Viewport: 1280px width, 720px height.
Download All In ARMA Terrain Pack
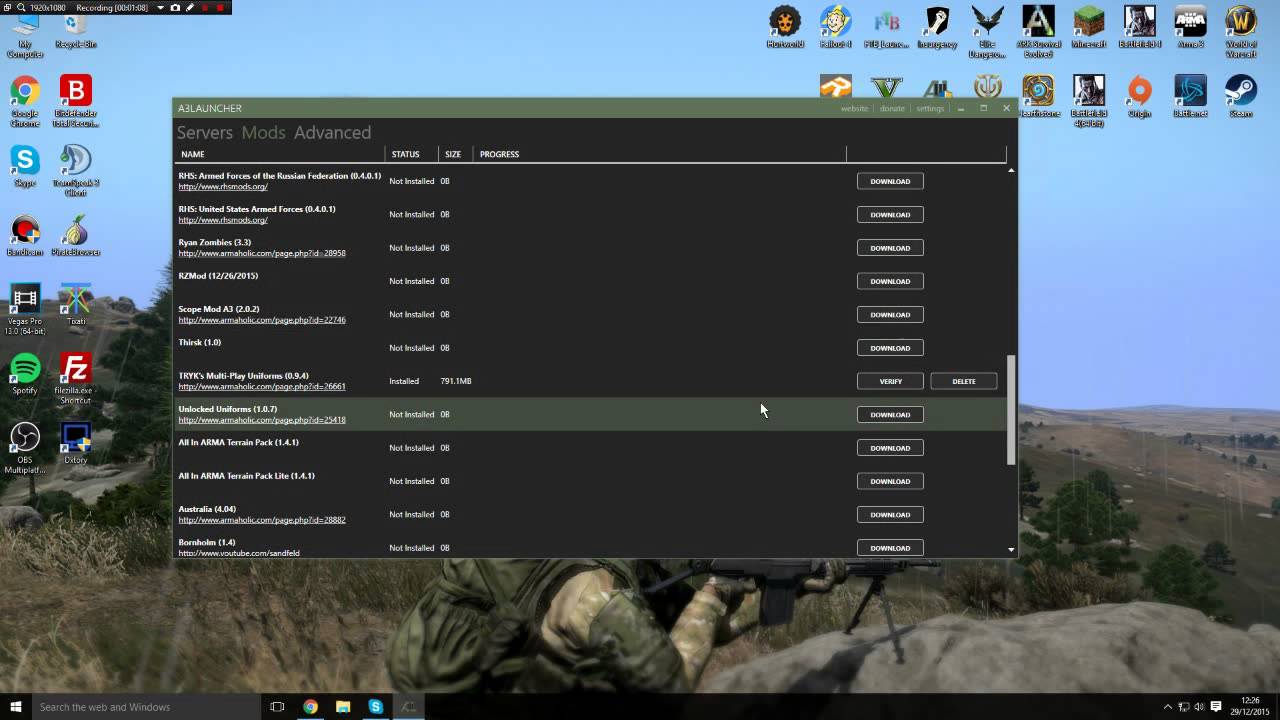pos(890,448)
